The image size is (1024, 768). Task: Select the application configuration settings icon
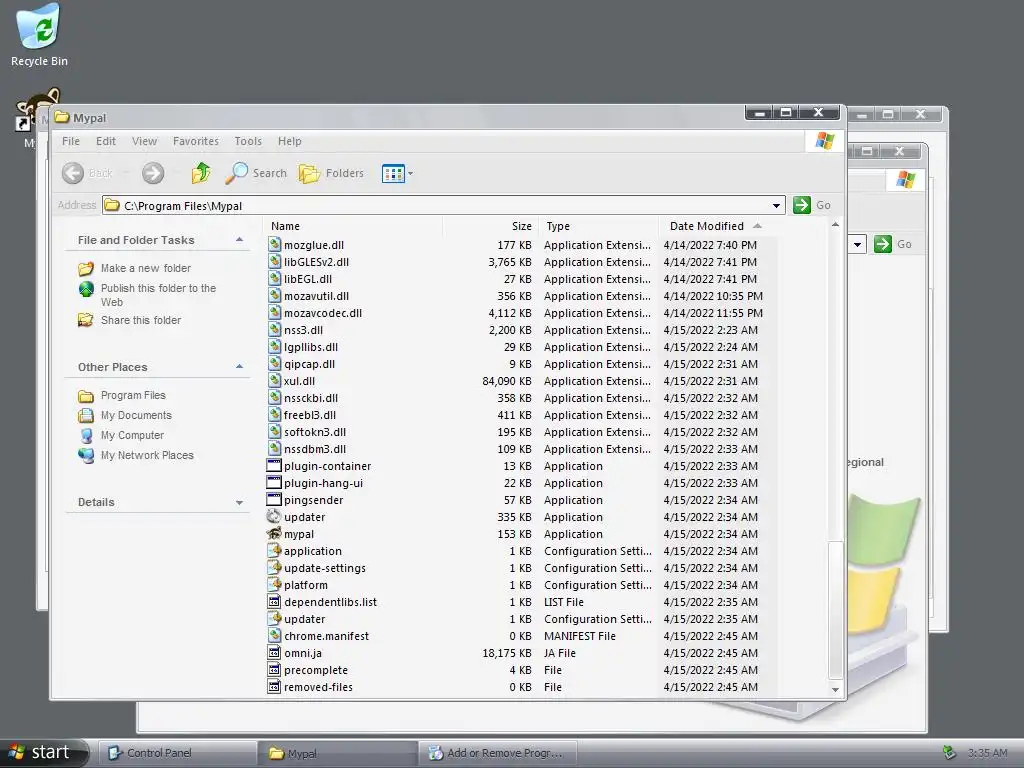275,551
